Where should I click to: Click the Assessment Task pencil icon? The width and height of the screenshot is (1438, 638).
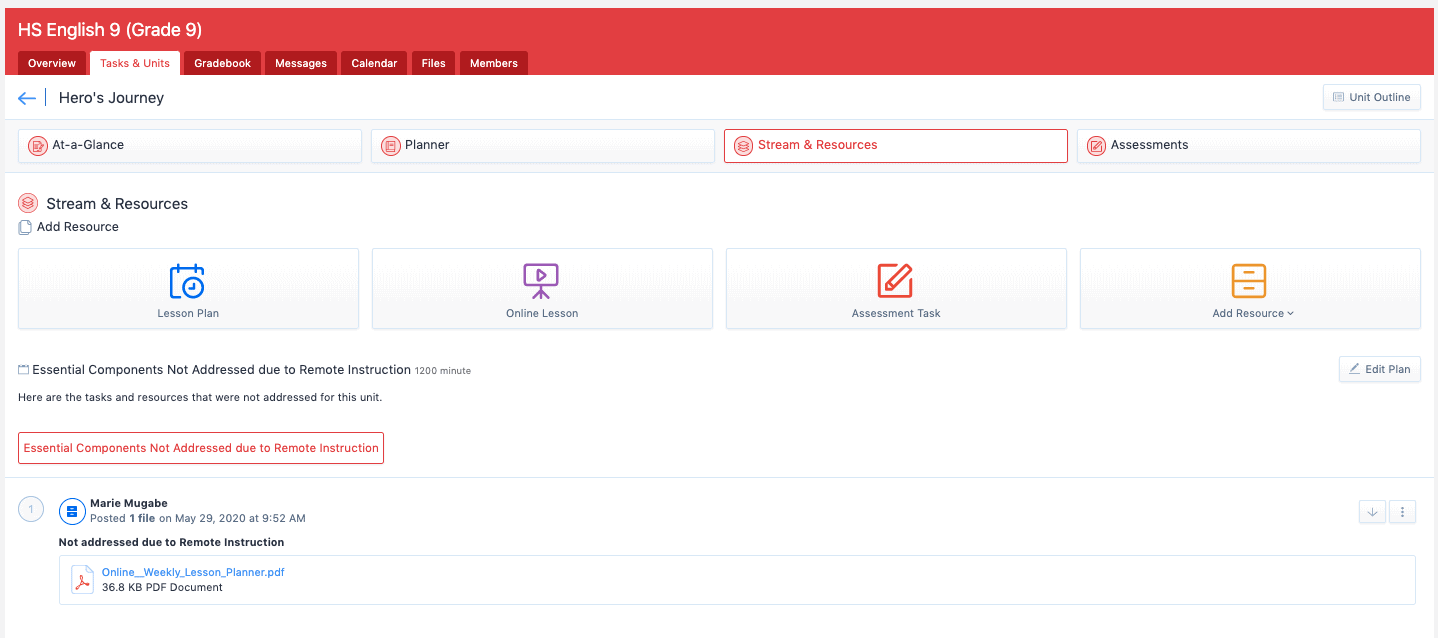(895, 281)
